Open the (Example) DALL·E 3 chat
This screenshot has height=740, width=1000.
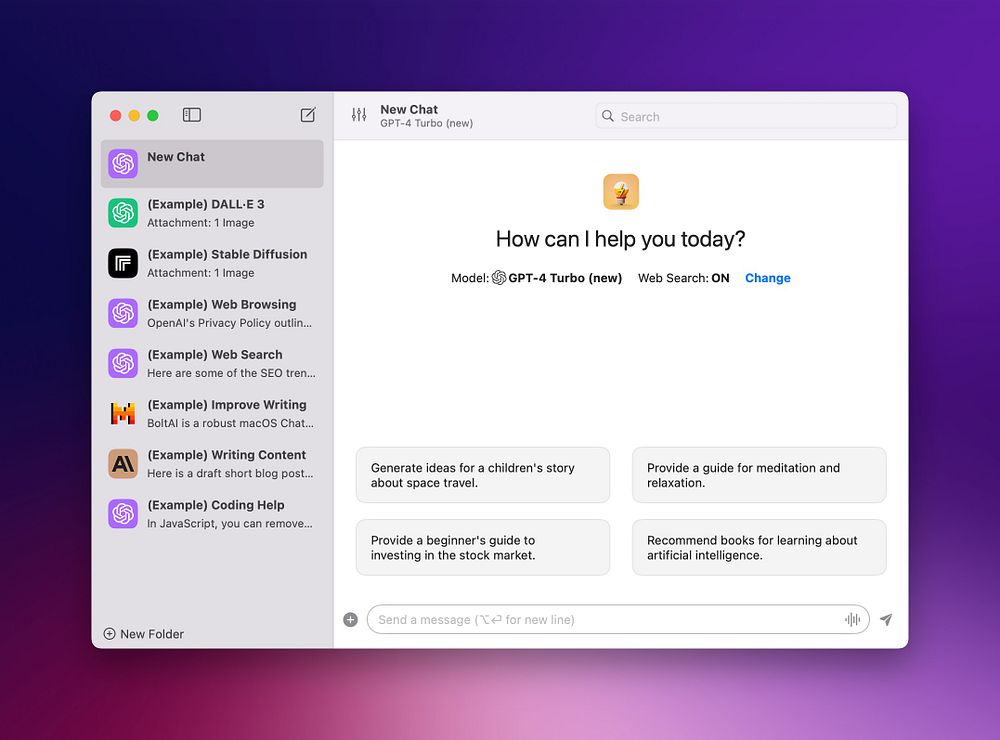click(x=212, y=213)
